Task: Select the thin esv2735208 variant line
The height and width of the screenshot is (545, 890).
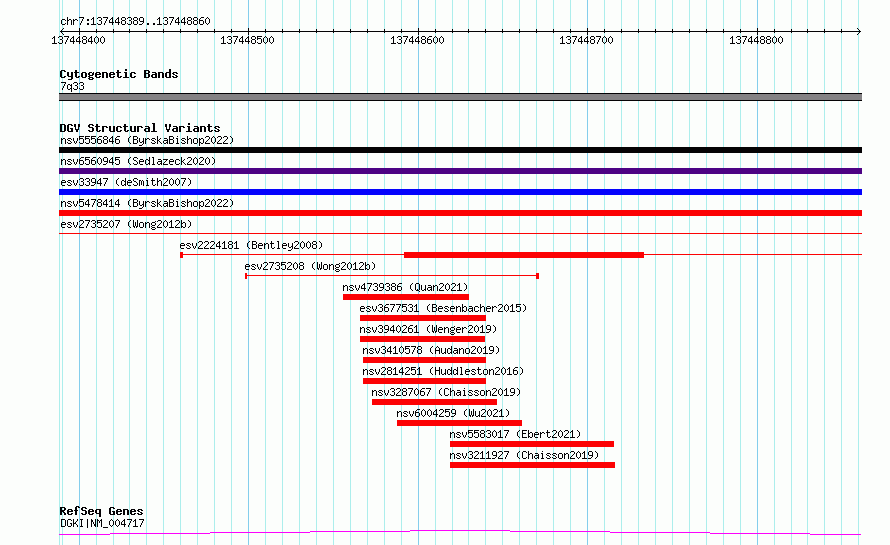Action: 392,276
